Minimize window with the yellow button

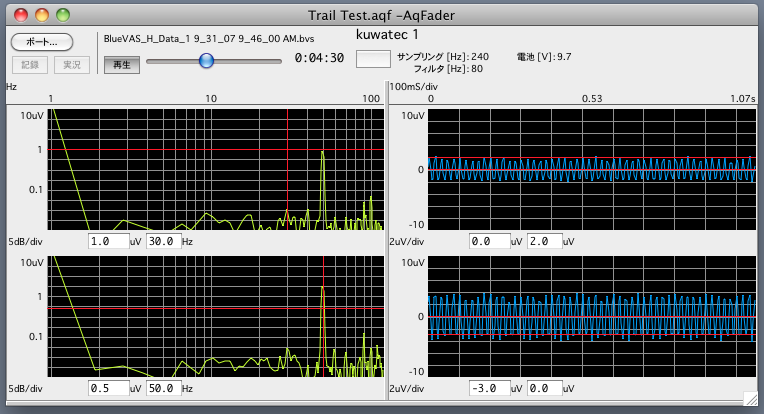(x=42, y=15)
